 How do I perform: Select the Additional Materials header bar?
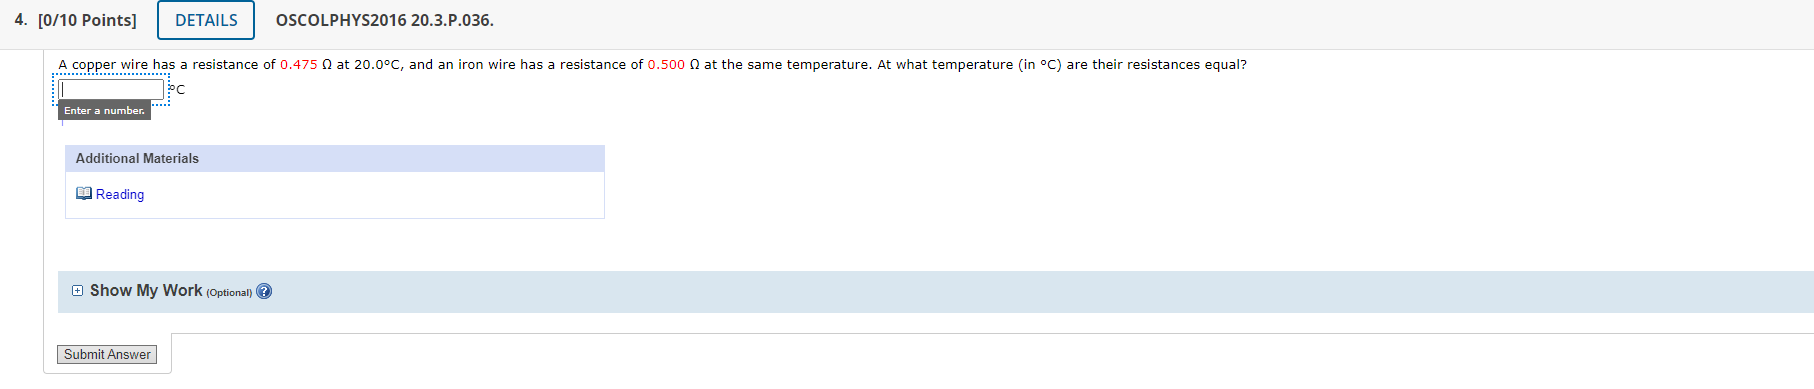pos(335,159)
